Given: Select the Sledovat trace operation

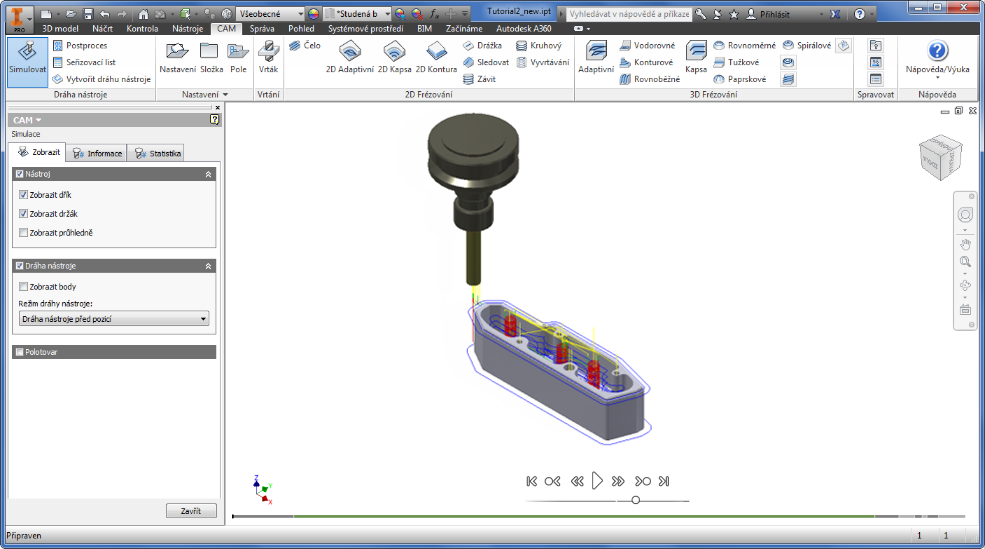Looking at the screenshot, I should point(486,62).
